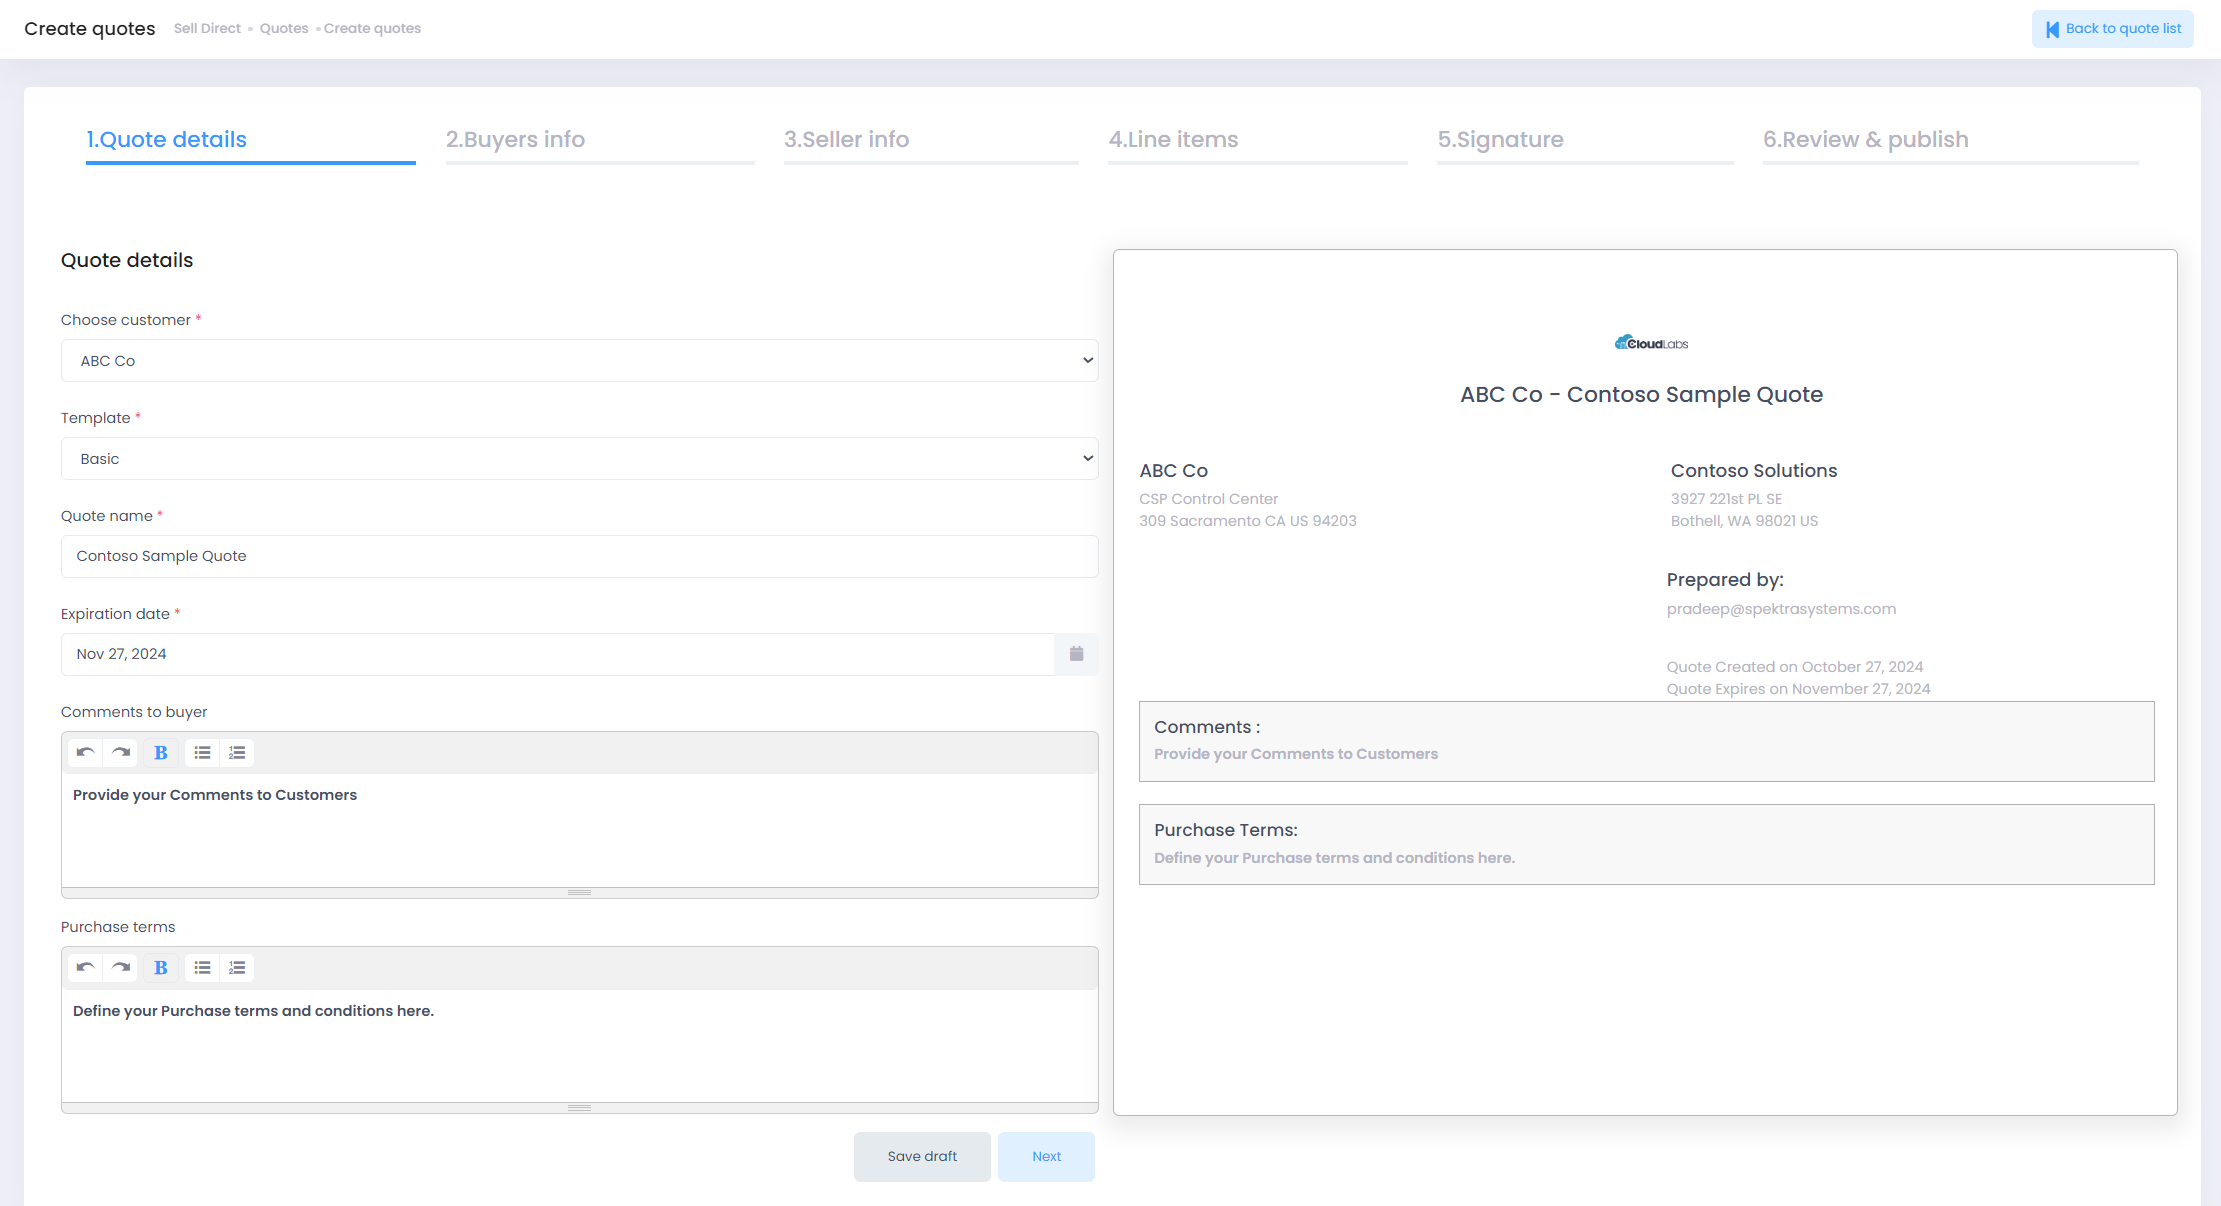Image resolution: width=2221 pixels, height=1206 pixels.
Task: Insert numbered list in Comments to buyer
Action: [237, 752]
